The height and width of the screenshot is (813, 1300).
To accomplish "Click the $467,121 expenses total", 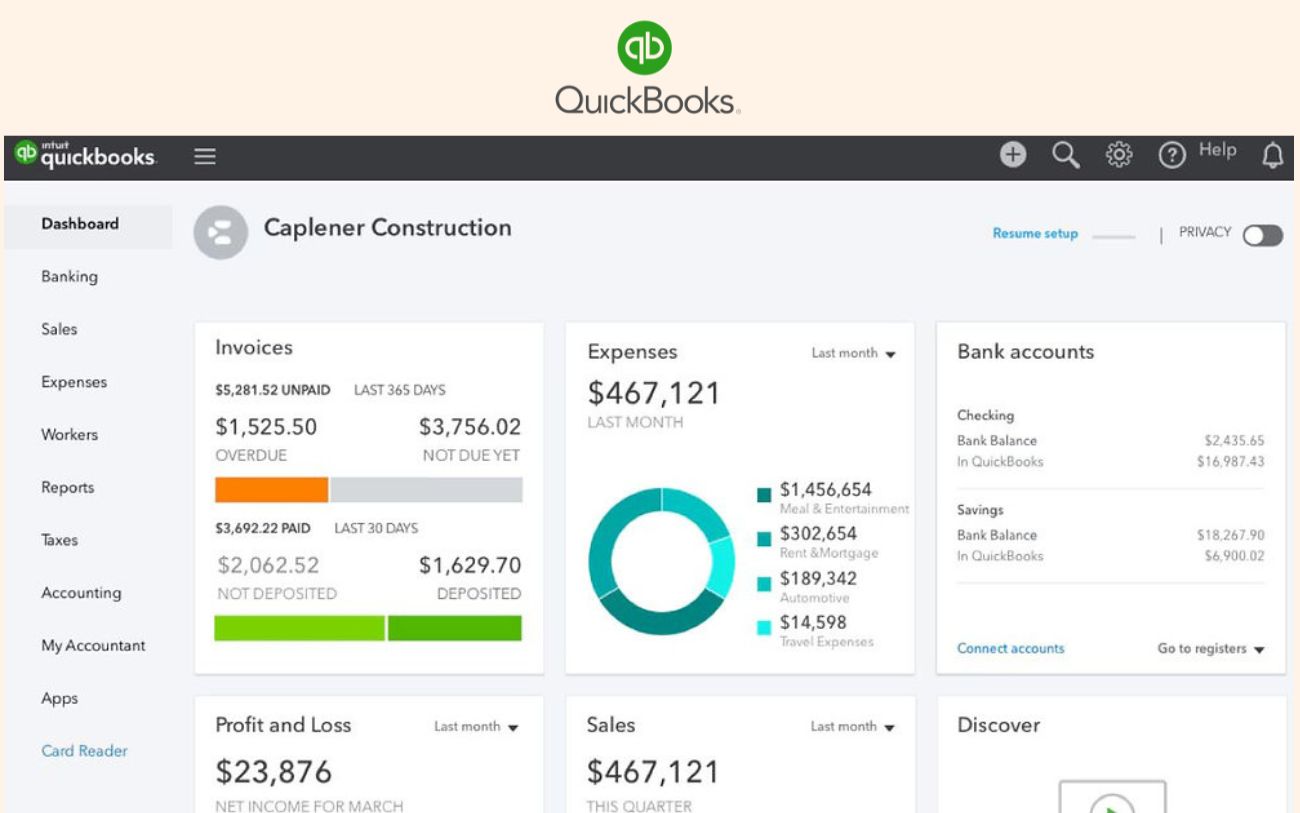I will (x=654, y=393).
